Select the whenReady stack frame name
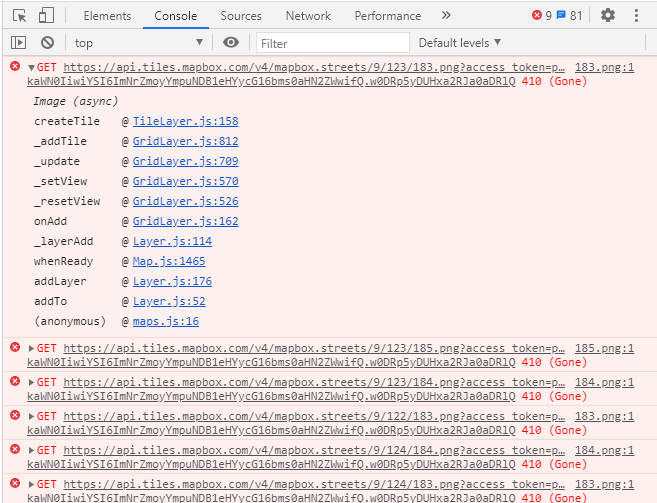 click(x=64, y=262)
